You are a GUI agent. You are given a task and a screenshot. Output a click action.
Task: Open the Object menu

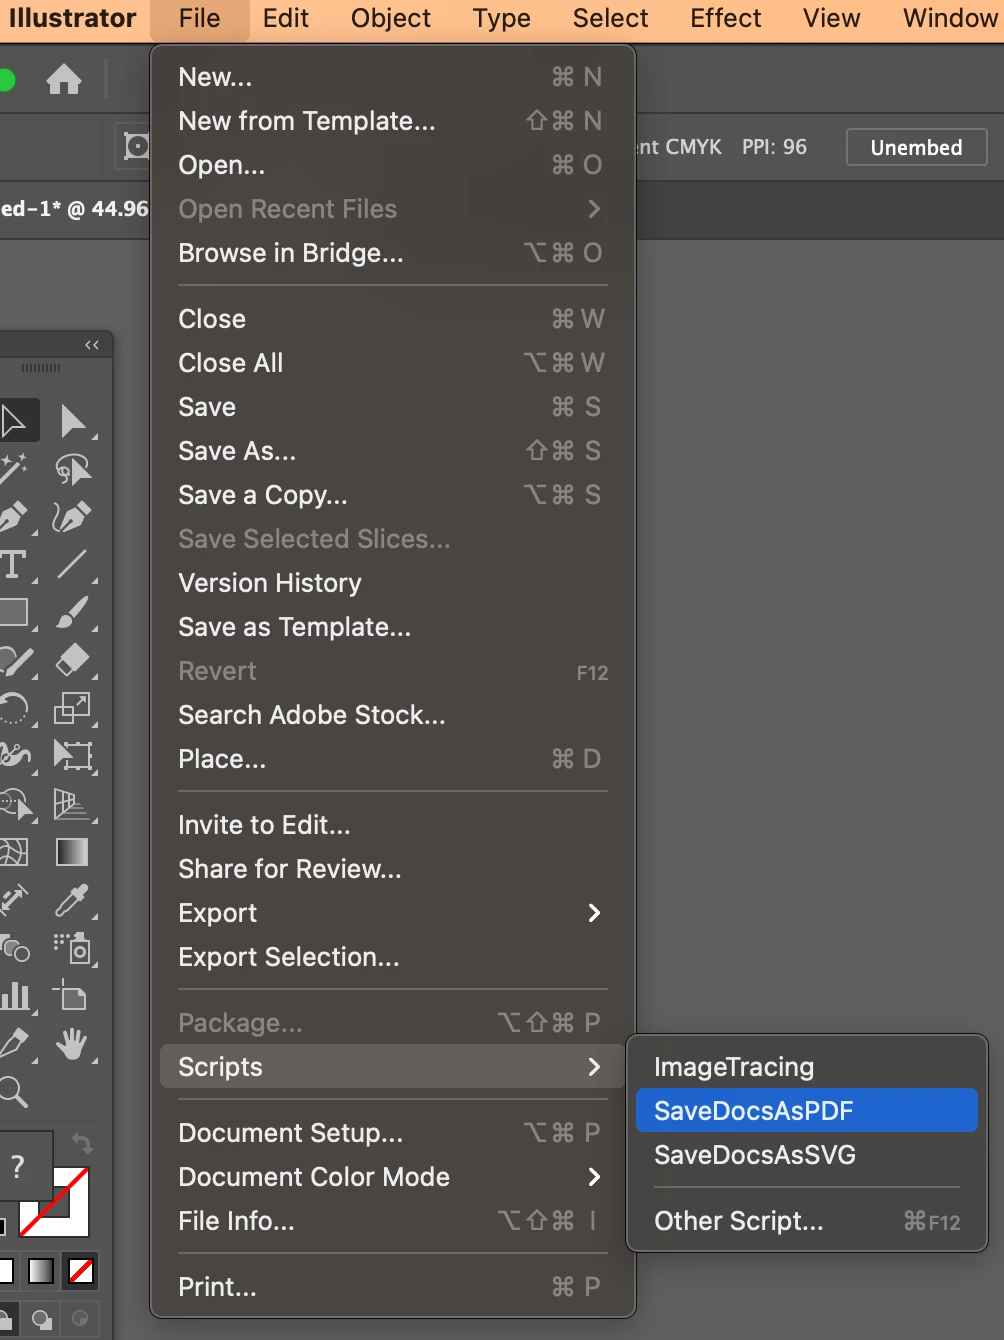tap(391, 19)
